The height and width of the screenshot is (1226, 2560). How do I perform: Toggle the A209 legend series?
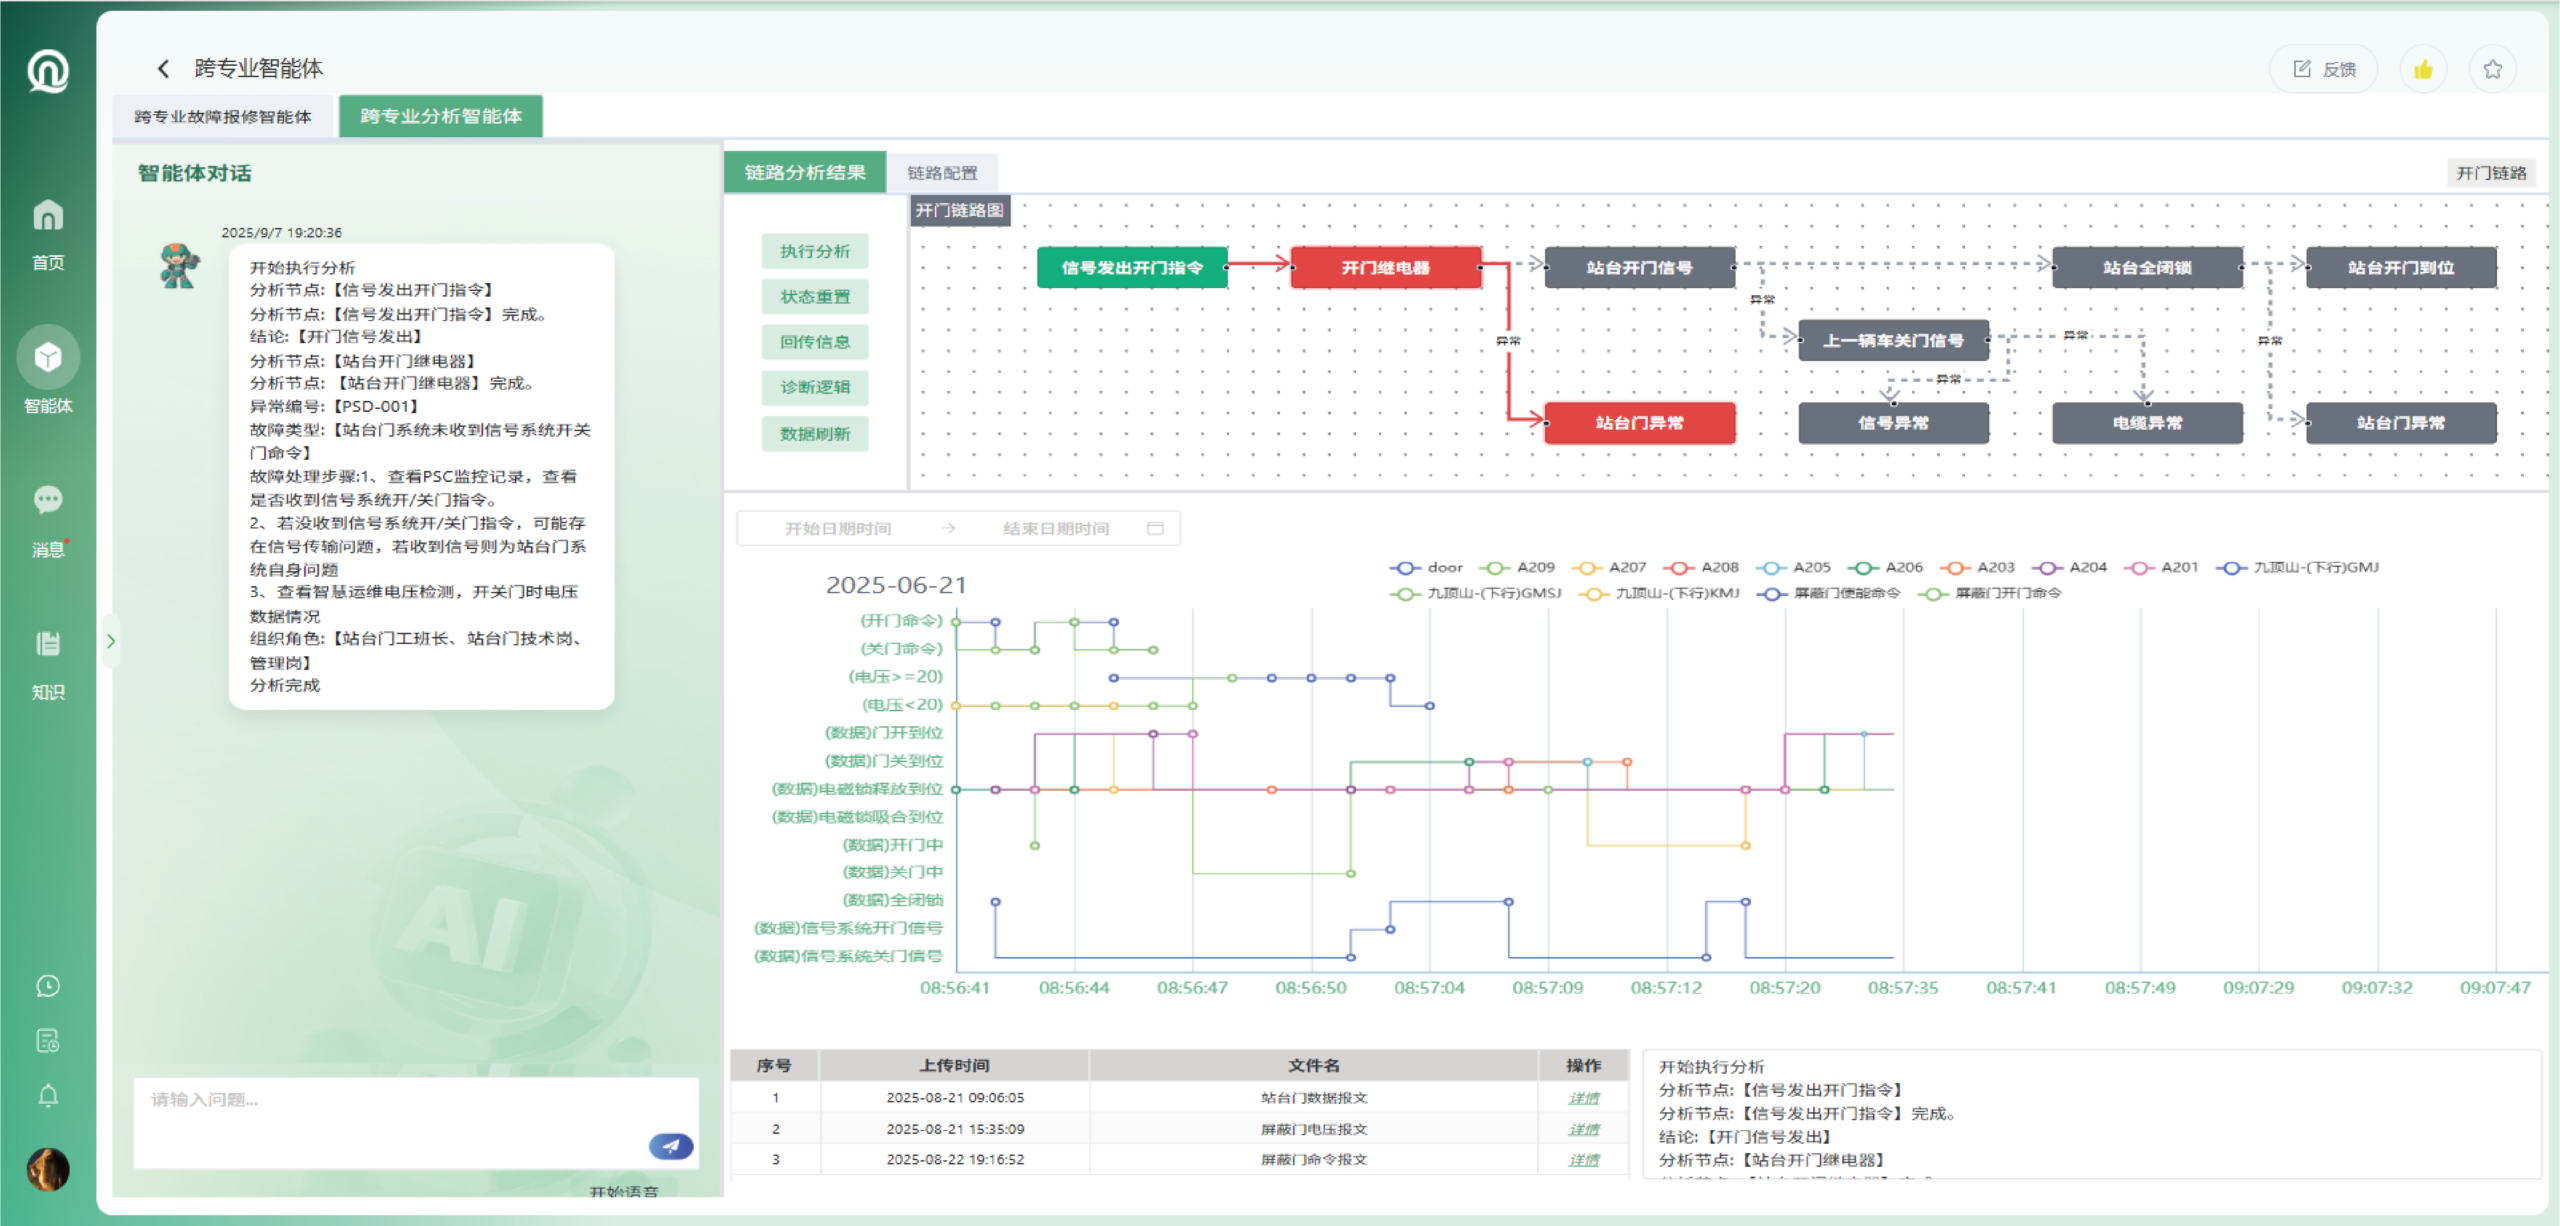tap(1518, 567)
